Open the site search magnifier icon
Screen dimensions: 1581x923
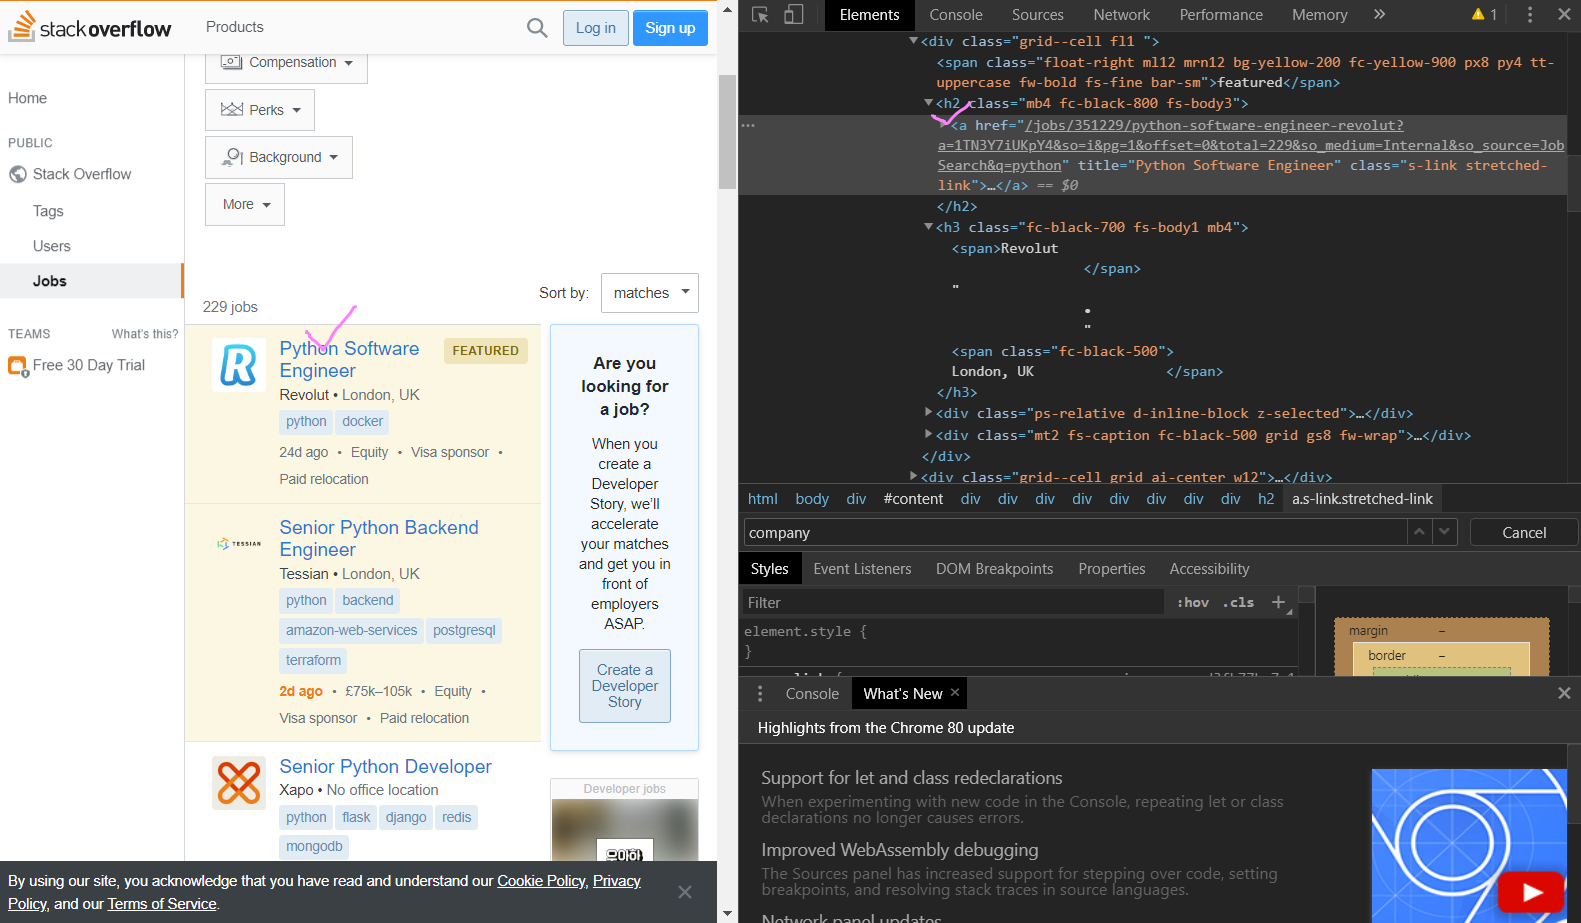(x=537, y=28)
